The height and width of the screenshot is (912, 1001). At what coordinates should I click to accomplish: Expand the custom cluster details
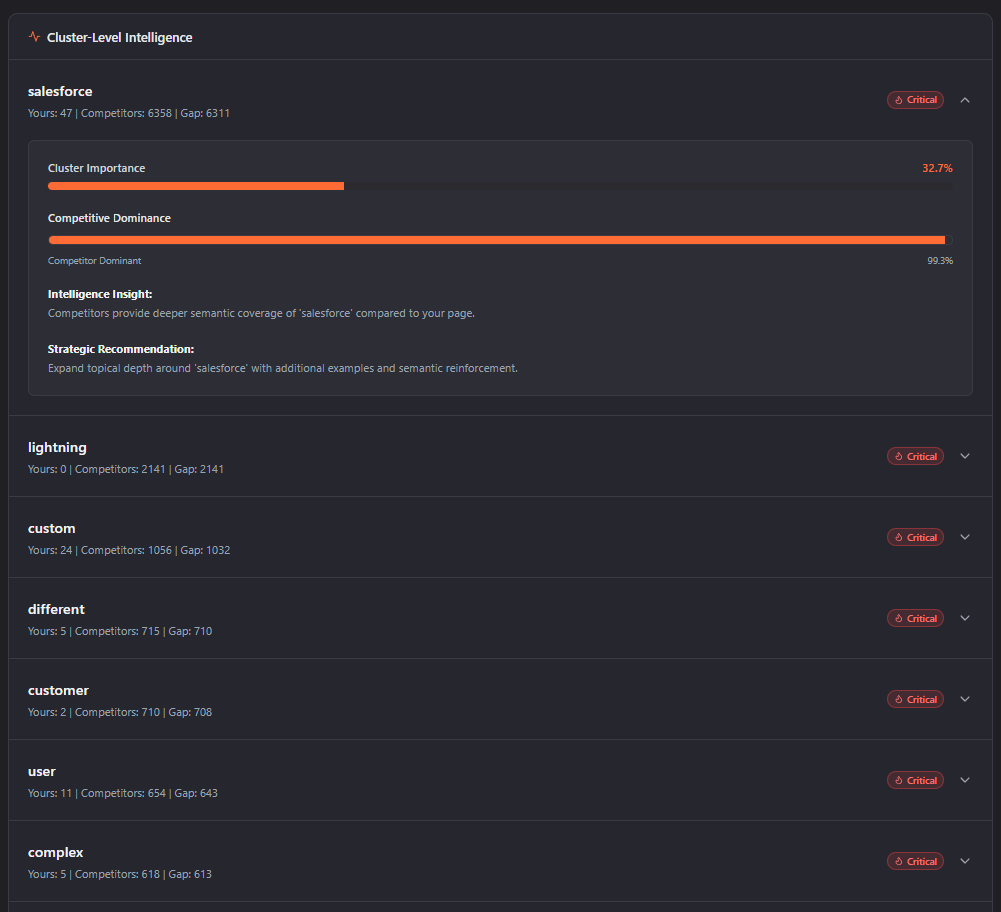pyautogui.click(x=964, y=537)
